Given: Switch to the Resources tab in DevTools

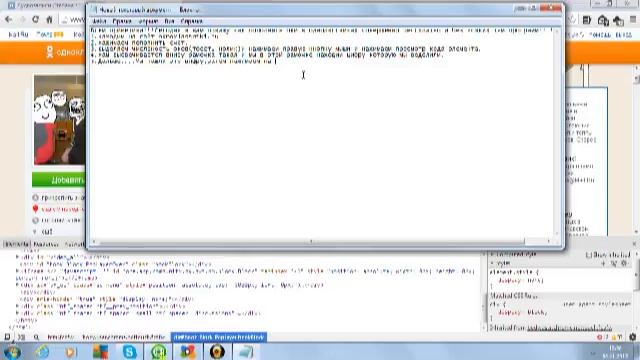Looking at the screenshot, I should pyautogui.click(x=46, y=244).
